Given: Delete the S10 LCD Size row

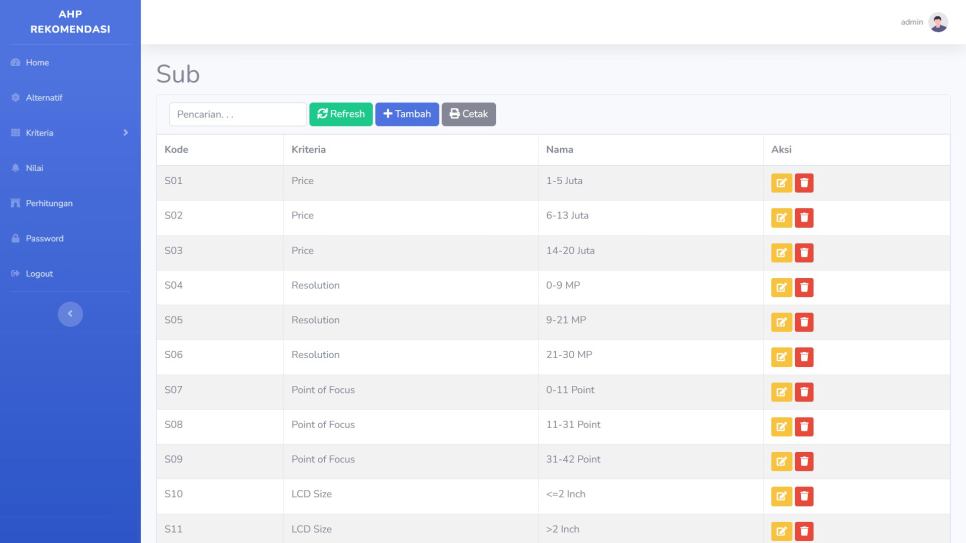Looking at the screenshot, I should pos(804,496).
